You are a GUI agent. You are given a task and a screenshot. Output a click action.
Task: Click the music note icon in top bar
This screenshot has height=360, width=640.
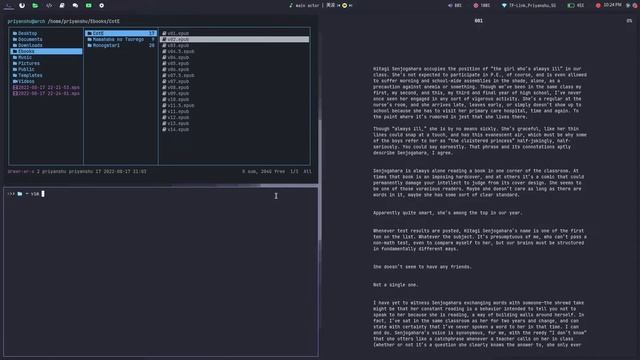point(291,5)
